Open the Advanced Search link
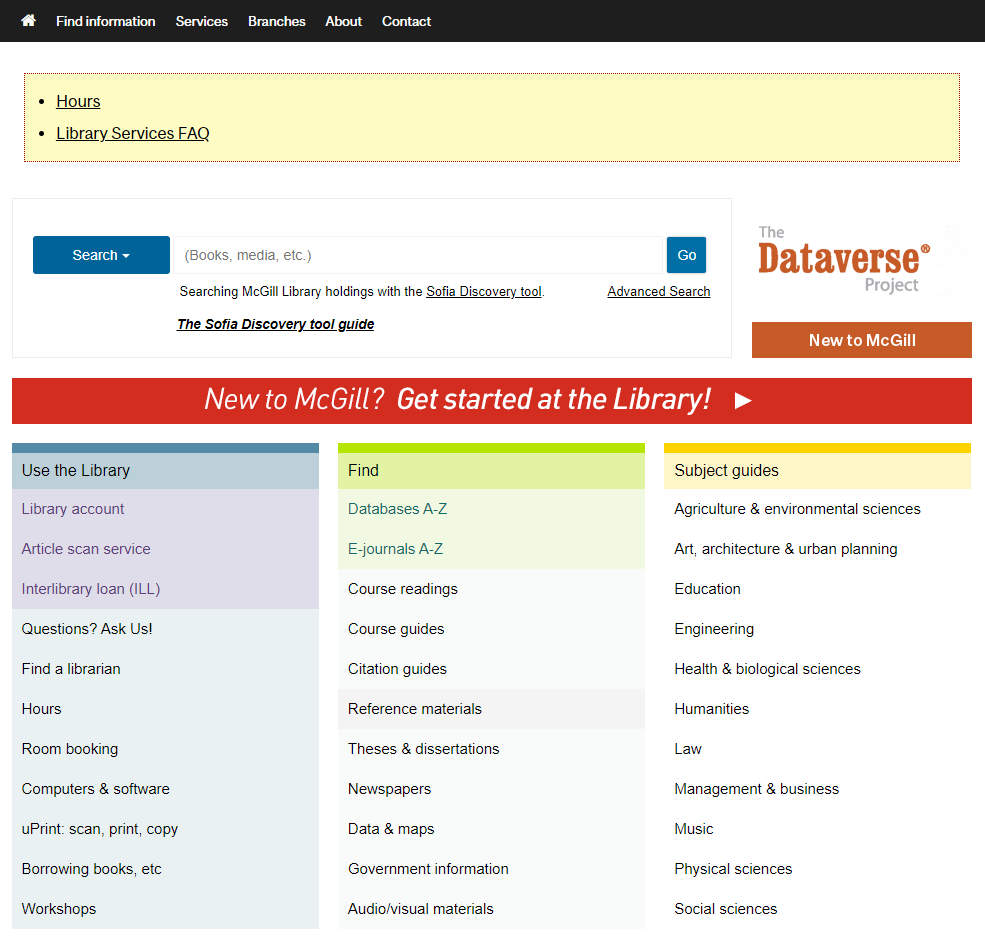The width and height of the screenshot is (985, 947). coord(658,292)
